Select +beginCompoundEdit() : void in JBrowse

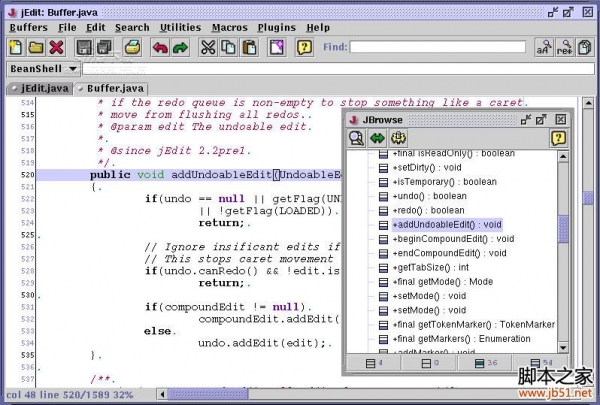point(453,239)
